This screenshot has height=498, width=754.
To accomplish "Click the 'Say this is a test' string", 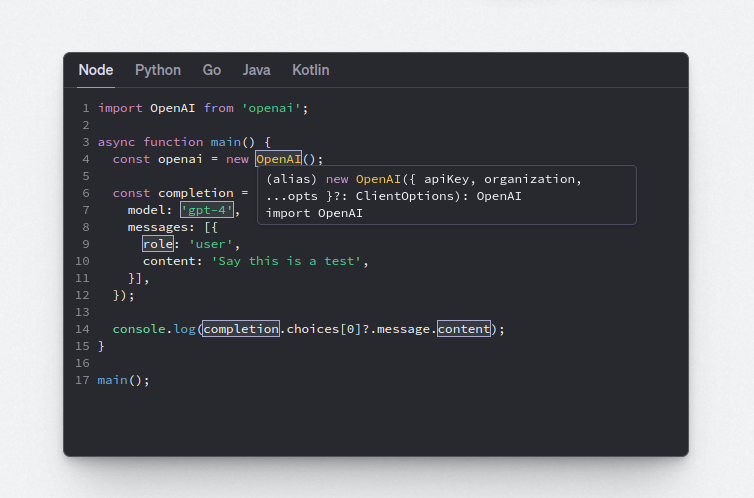I will point(286,261).
